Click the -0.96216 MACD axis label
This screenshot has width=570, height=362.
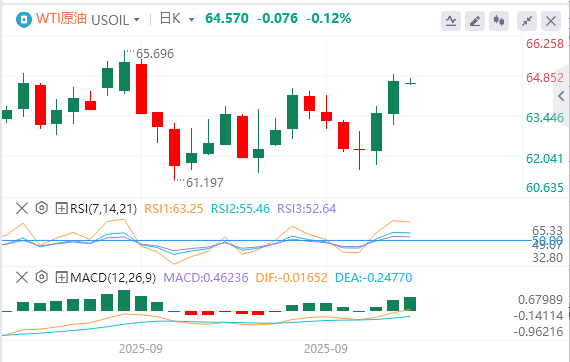pos(538,331)
